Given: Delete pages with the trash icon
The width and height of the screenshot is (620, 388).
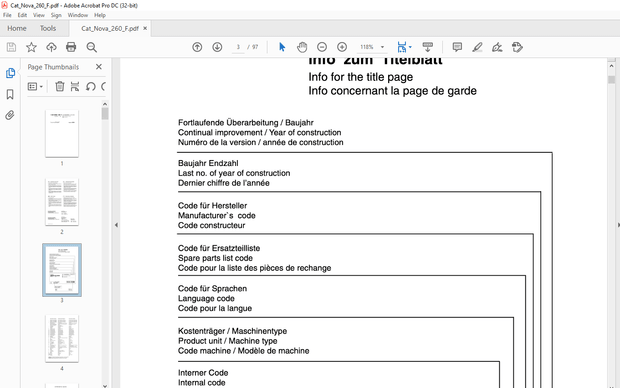Looking at the screenshot, I should click(60, 86).
